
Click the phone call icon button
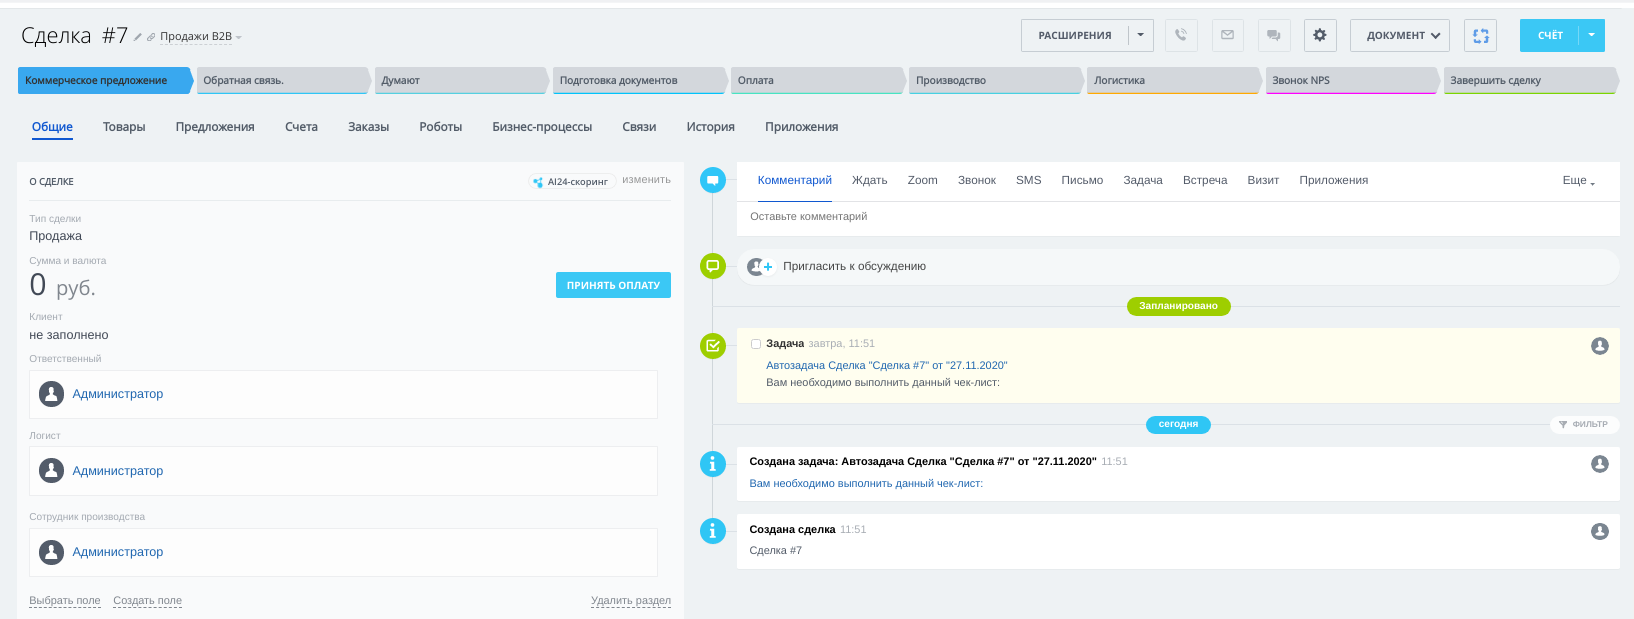coord(1181,35)
